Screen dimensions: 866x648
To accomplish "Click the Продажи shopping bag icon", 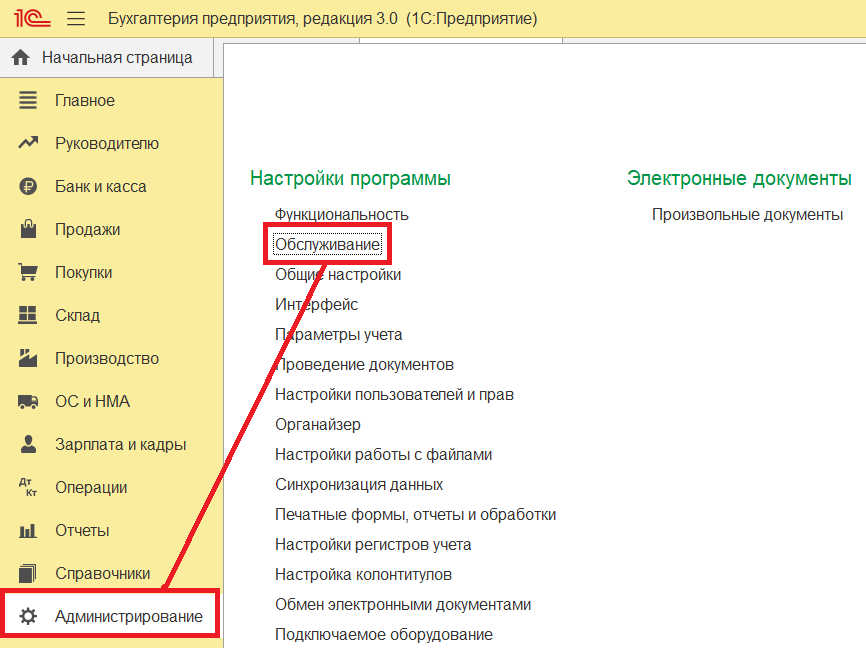I will click(x=28, y=229).
